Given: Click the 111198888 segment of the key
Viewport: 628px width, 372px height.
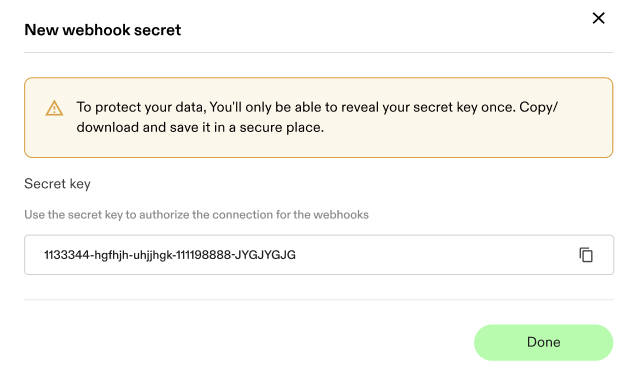Looking at the screenshot, I should (203, 255).
